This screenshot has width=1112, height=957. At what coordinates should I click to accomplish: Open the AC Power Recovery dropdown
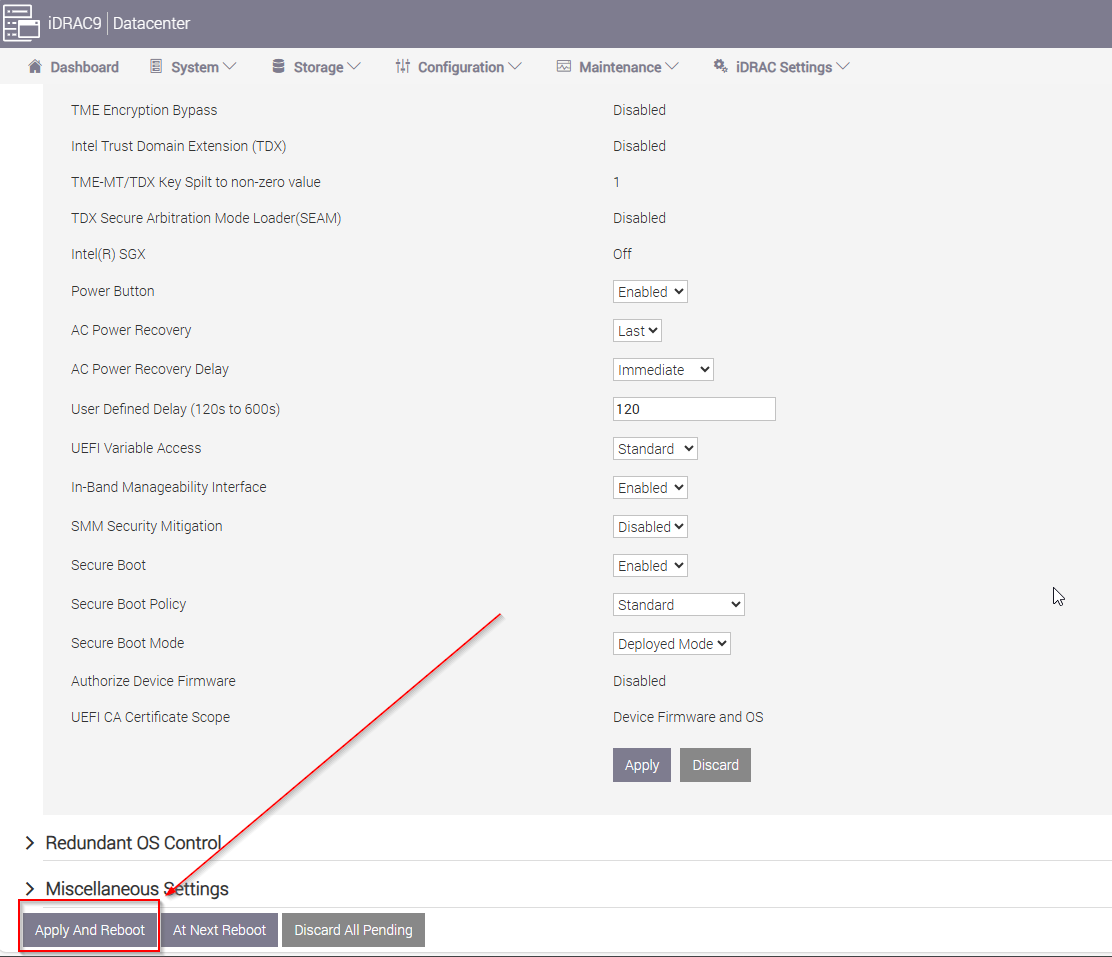pos(637,331)
